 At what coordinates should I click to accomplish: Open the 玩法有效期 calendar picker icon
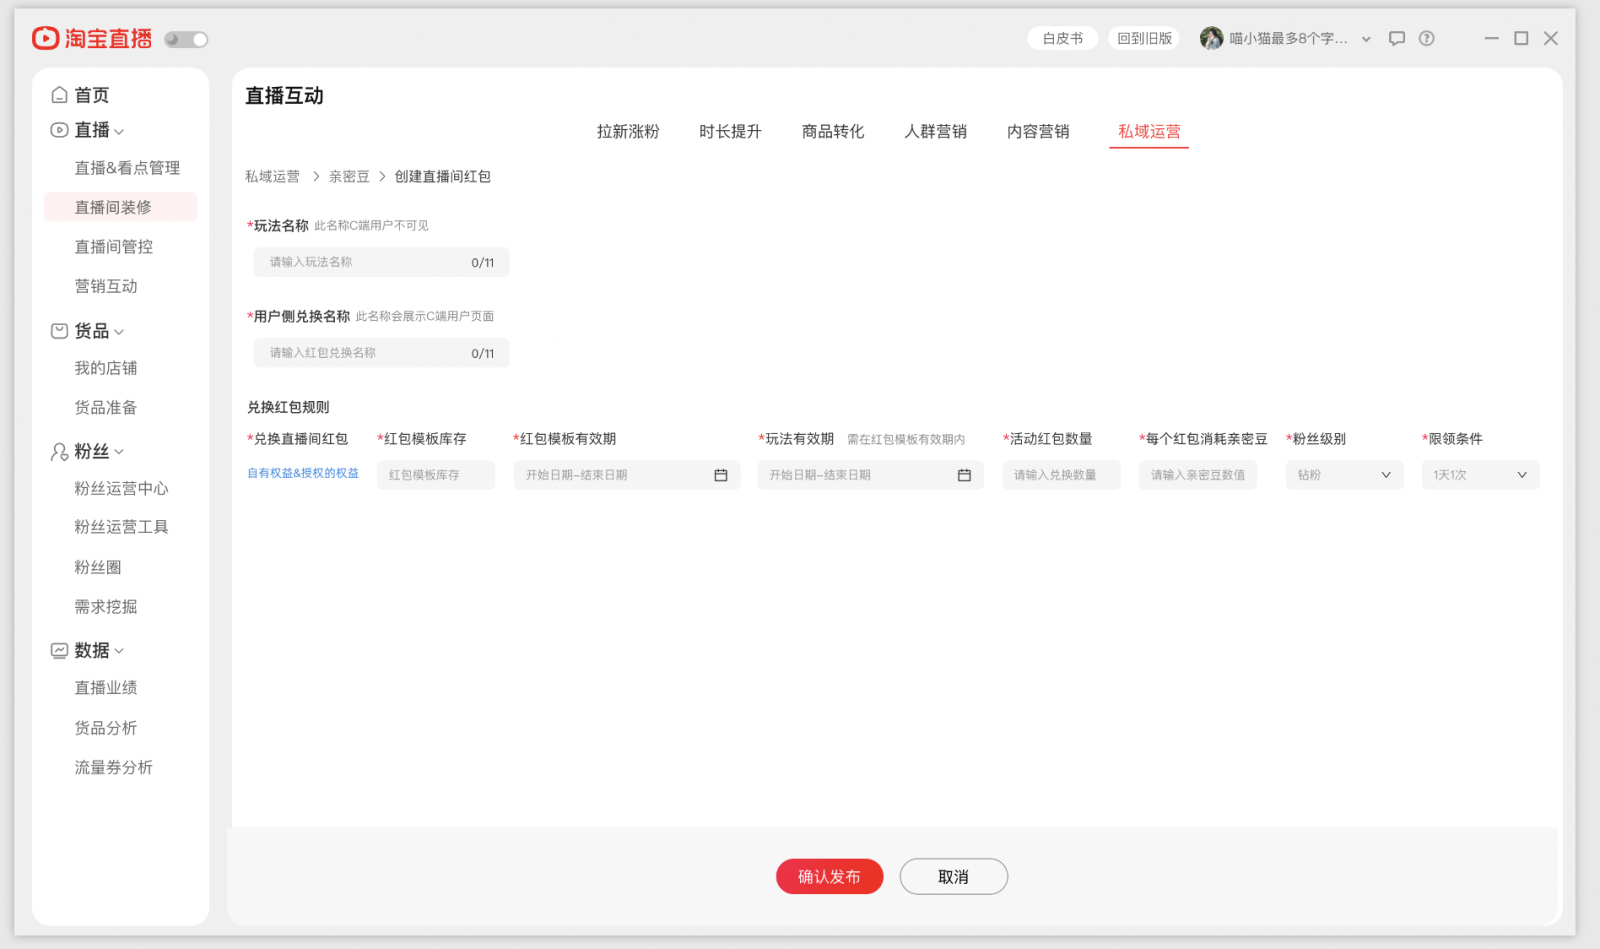click(963, 475)
